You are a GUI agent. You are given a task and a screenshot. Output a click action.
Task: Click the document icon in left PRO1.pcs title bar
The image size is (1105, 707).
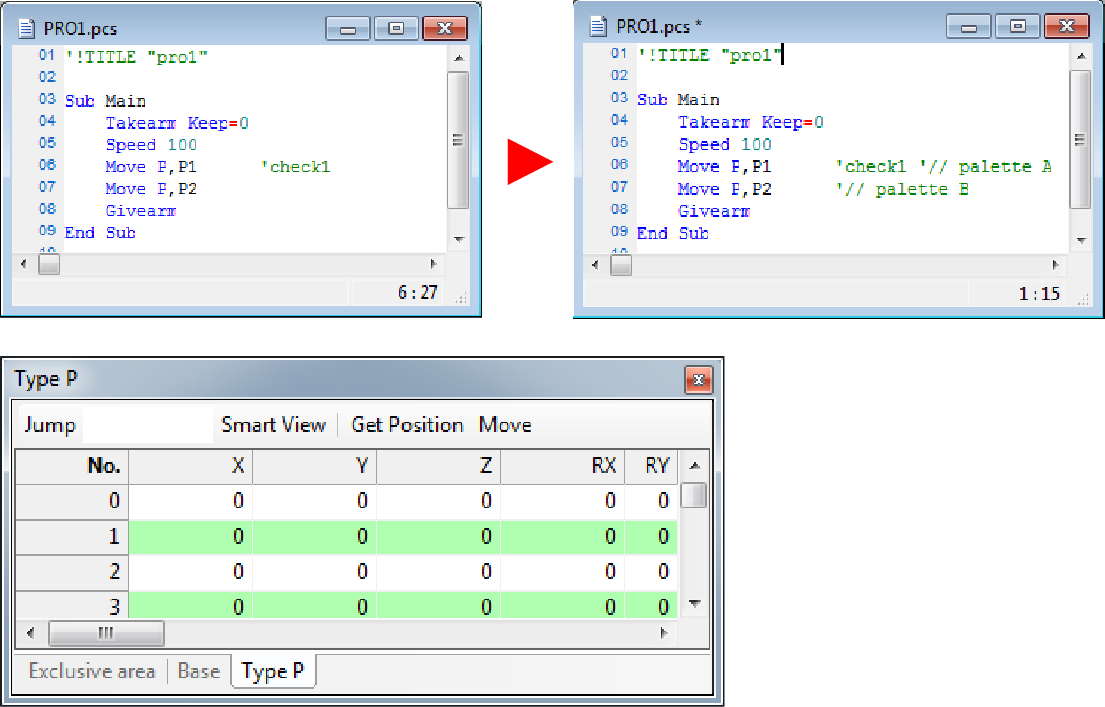(27, 28)
